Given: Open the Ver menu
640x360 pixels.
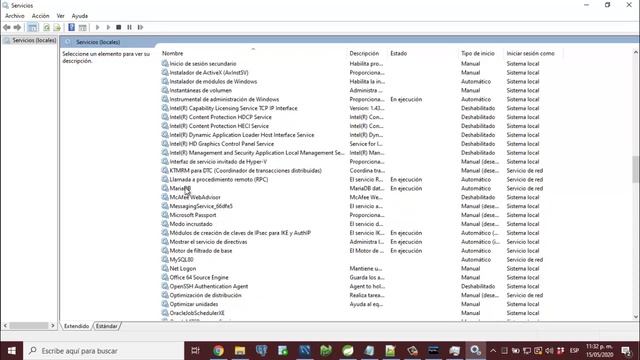Looking at the screenshot, I should click(60, 16).
